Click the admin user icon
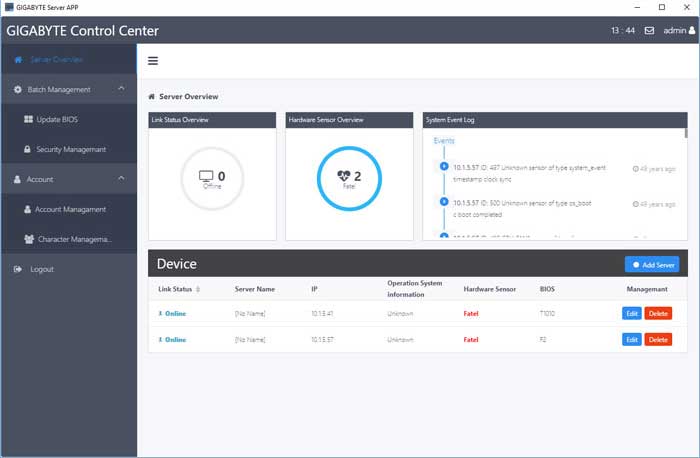Screen dimensions: 700x458 pyautogui.click(x=692, y=30)
